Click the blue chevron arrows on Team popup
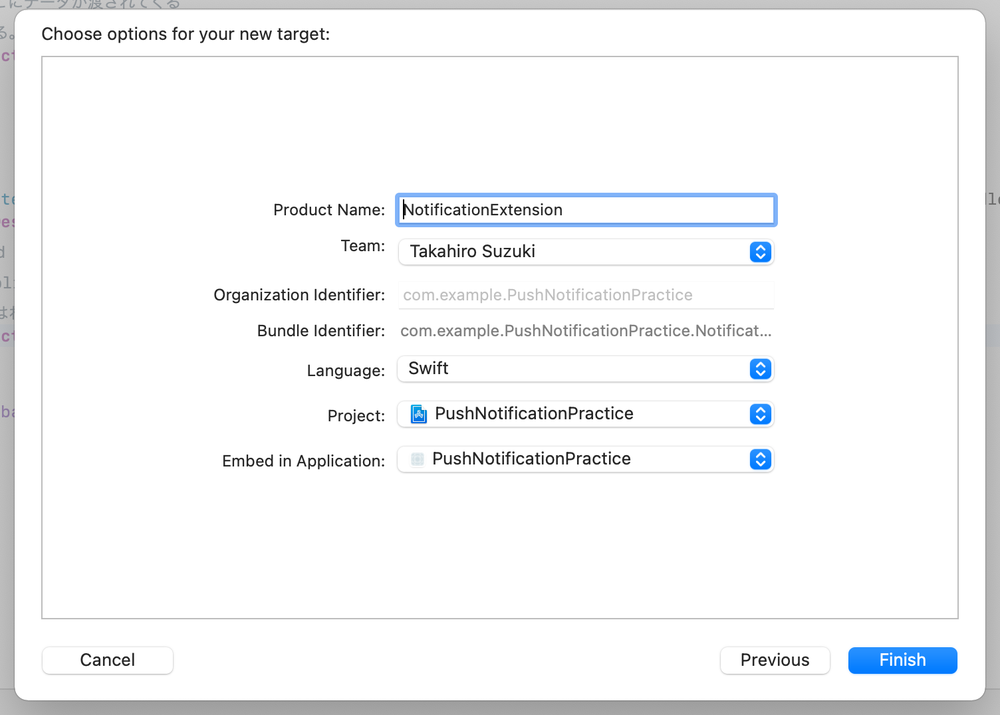1000x715 pixels. 760,252
